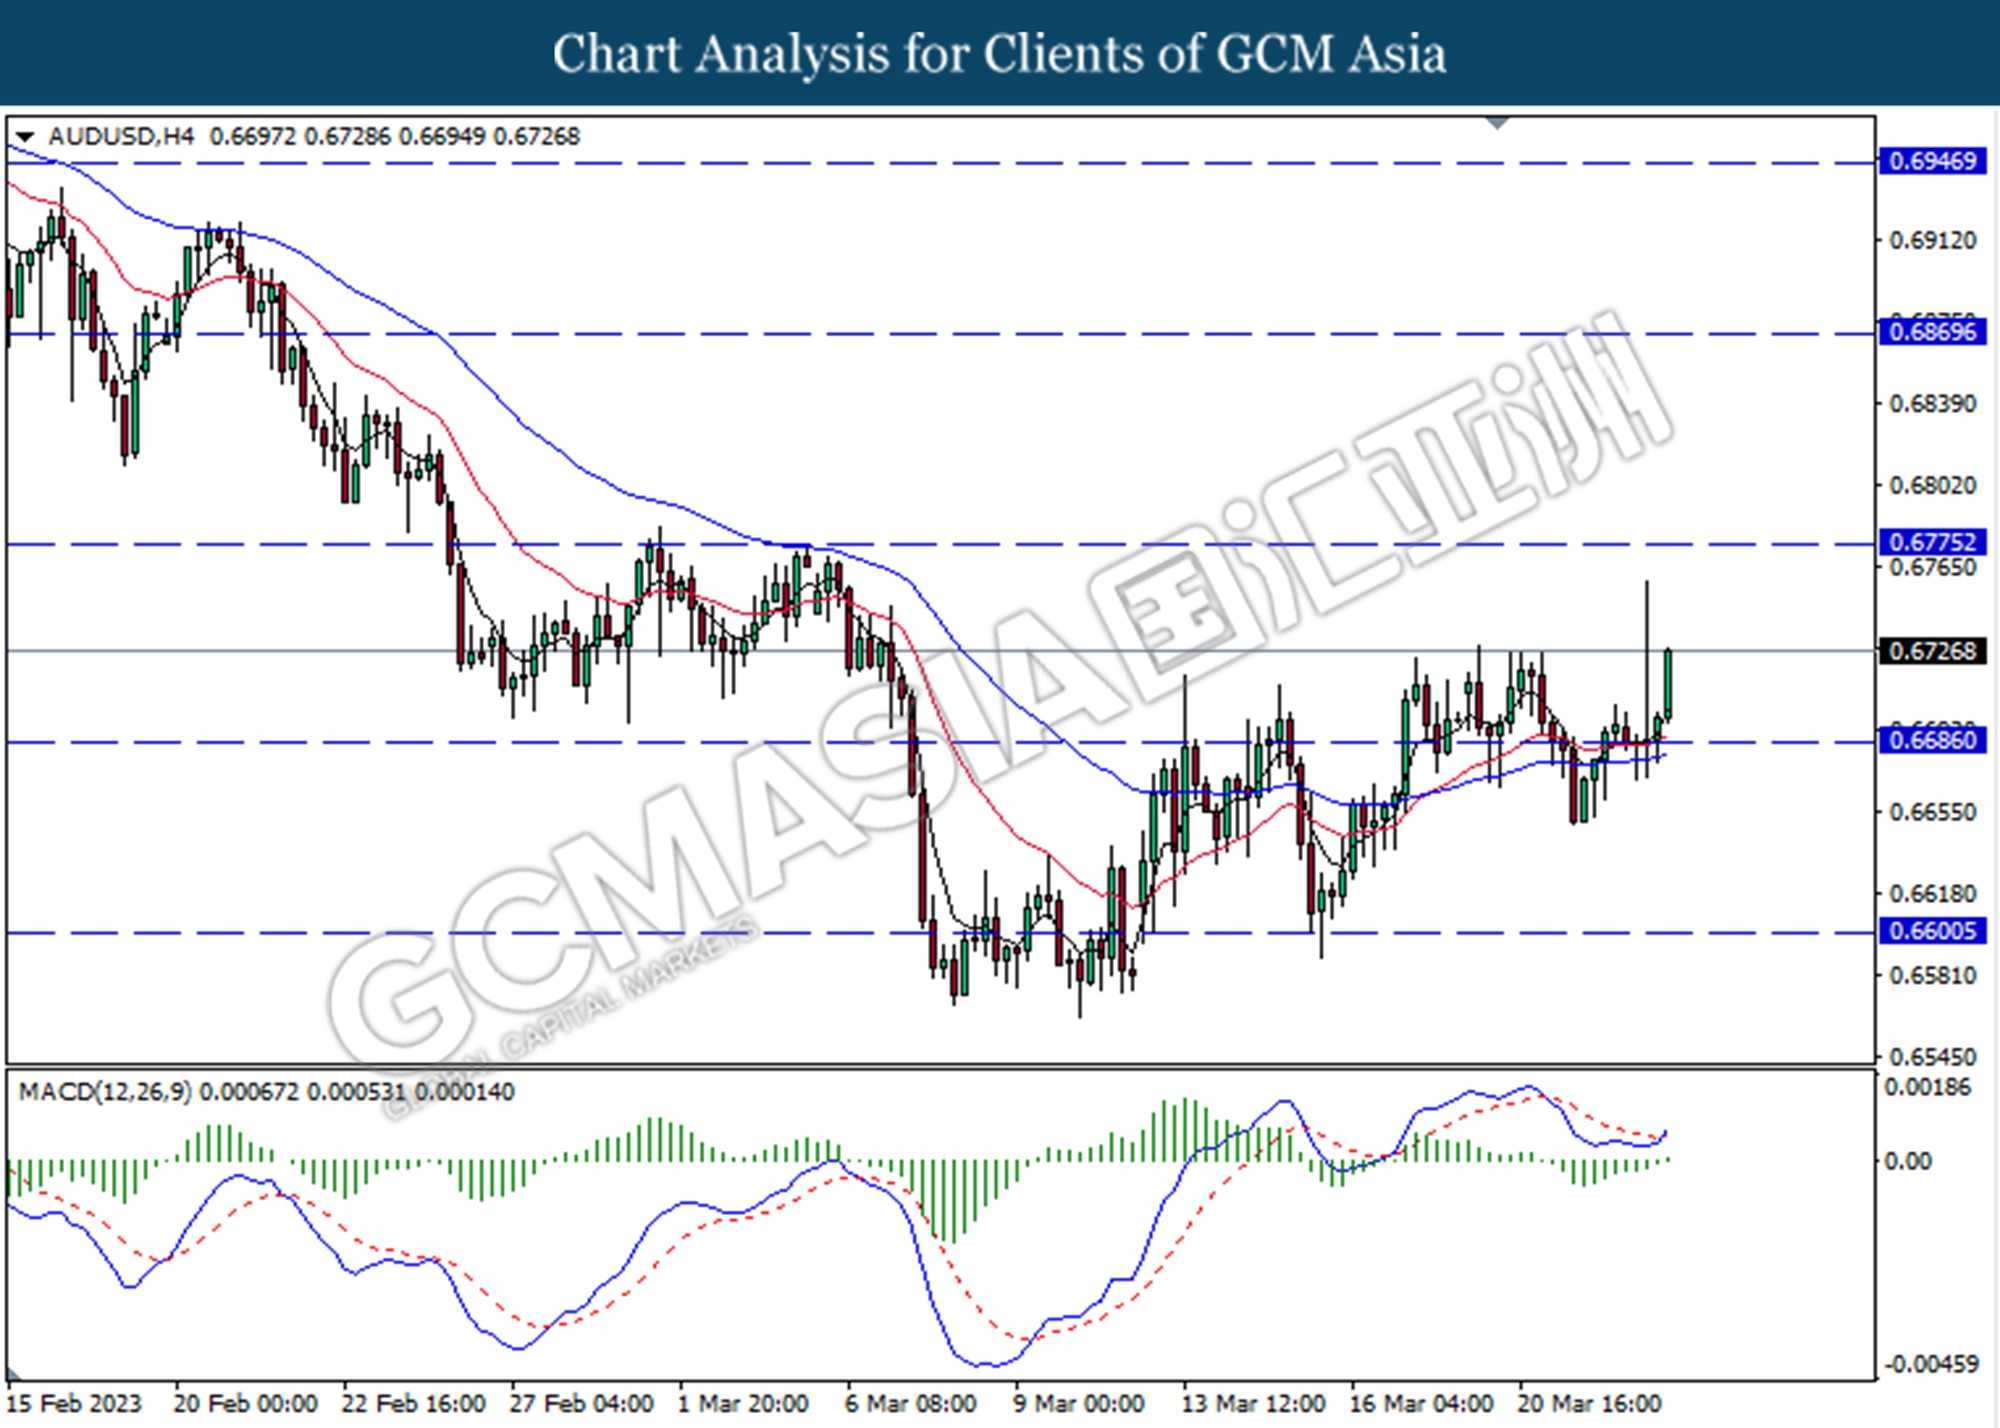Click the 0.00186 MACD scale value

tap(1928, 1087)
